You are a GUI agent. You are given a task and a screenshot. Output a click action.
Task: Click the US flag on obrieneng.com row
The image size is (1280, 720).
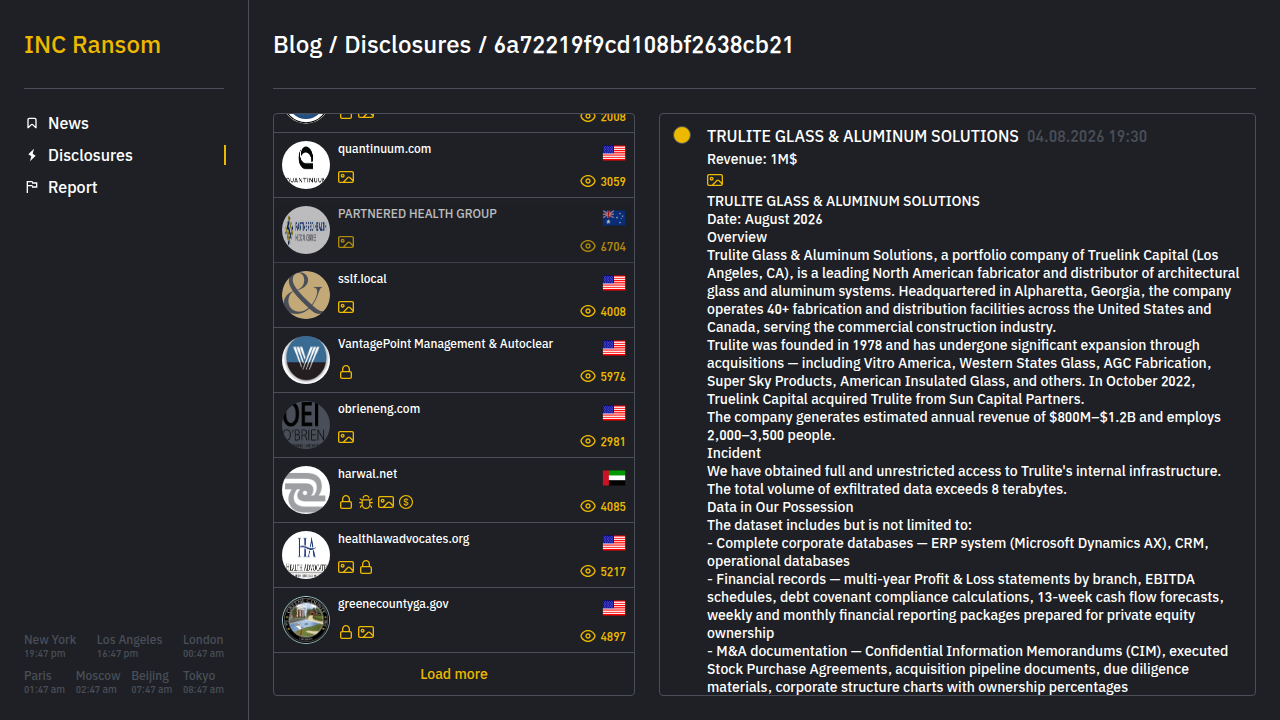(614, 413)
